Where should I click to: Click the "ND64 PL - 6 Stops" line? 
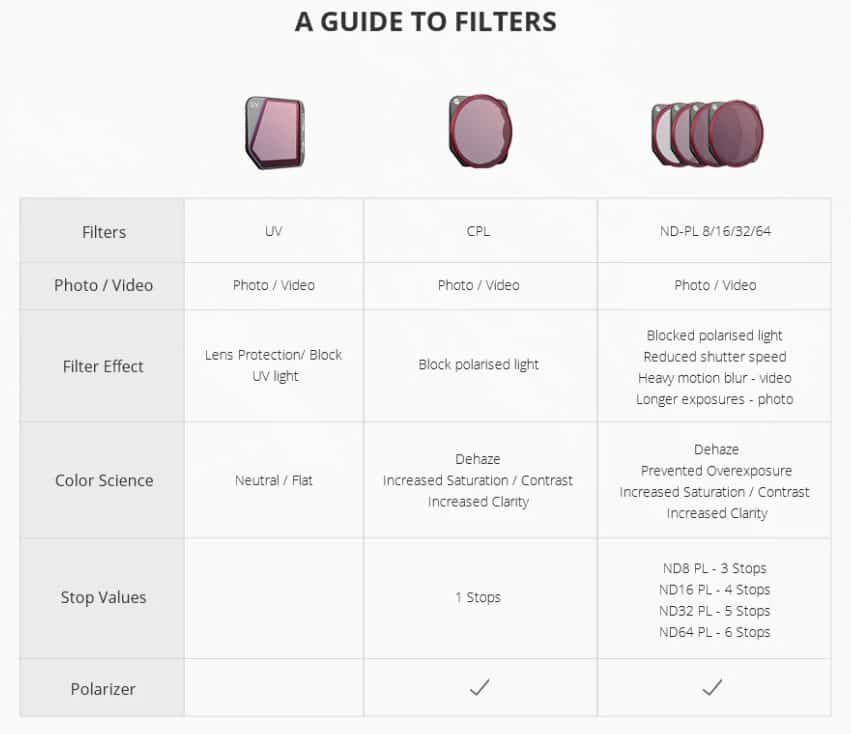click(714, 632)
